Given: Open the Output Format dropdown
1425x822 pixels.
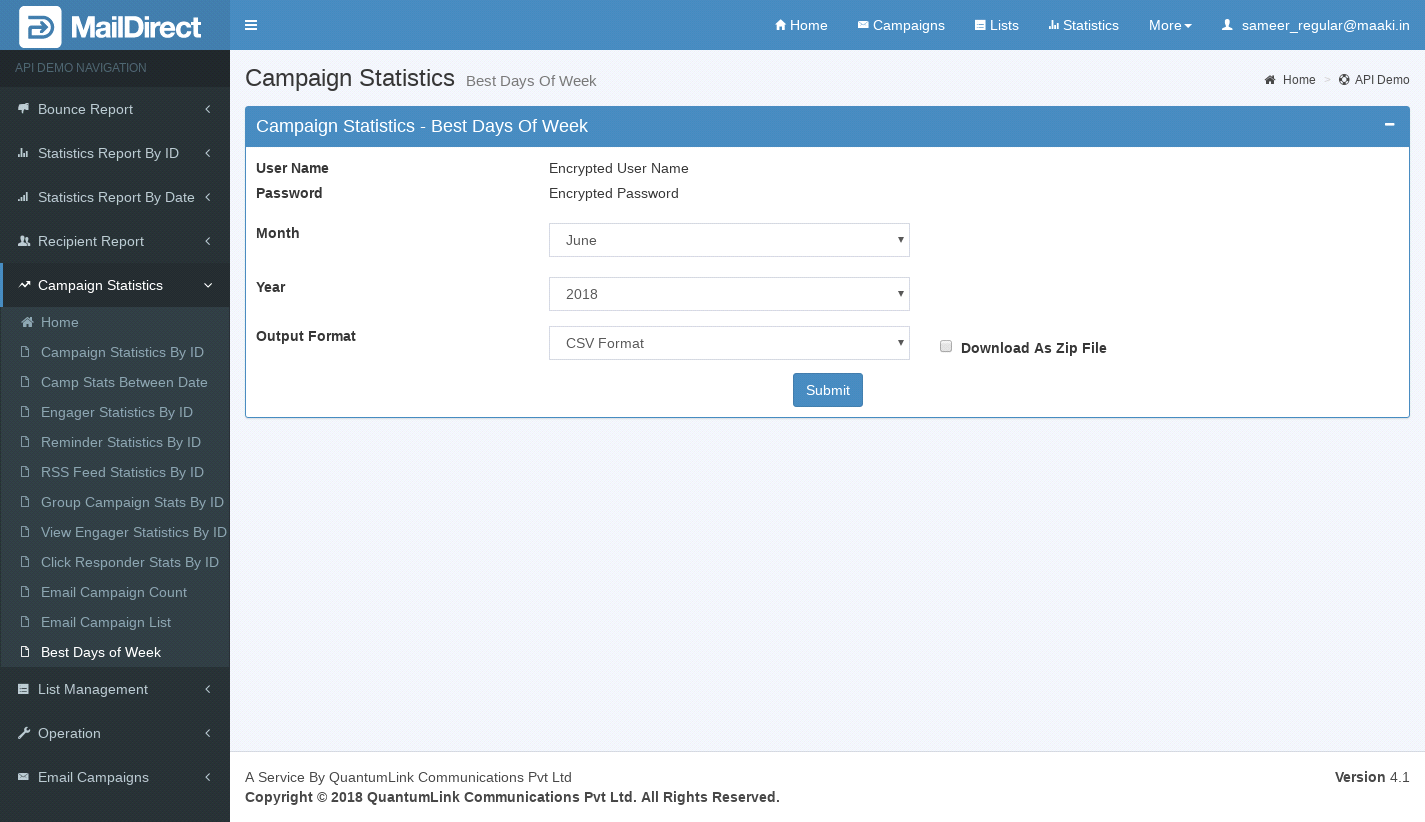Looking at the screenshot, I should pos(729,343).
